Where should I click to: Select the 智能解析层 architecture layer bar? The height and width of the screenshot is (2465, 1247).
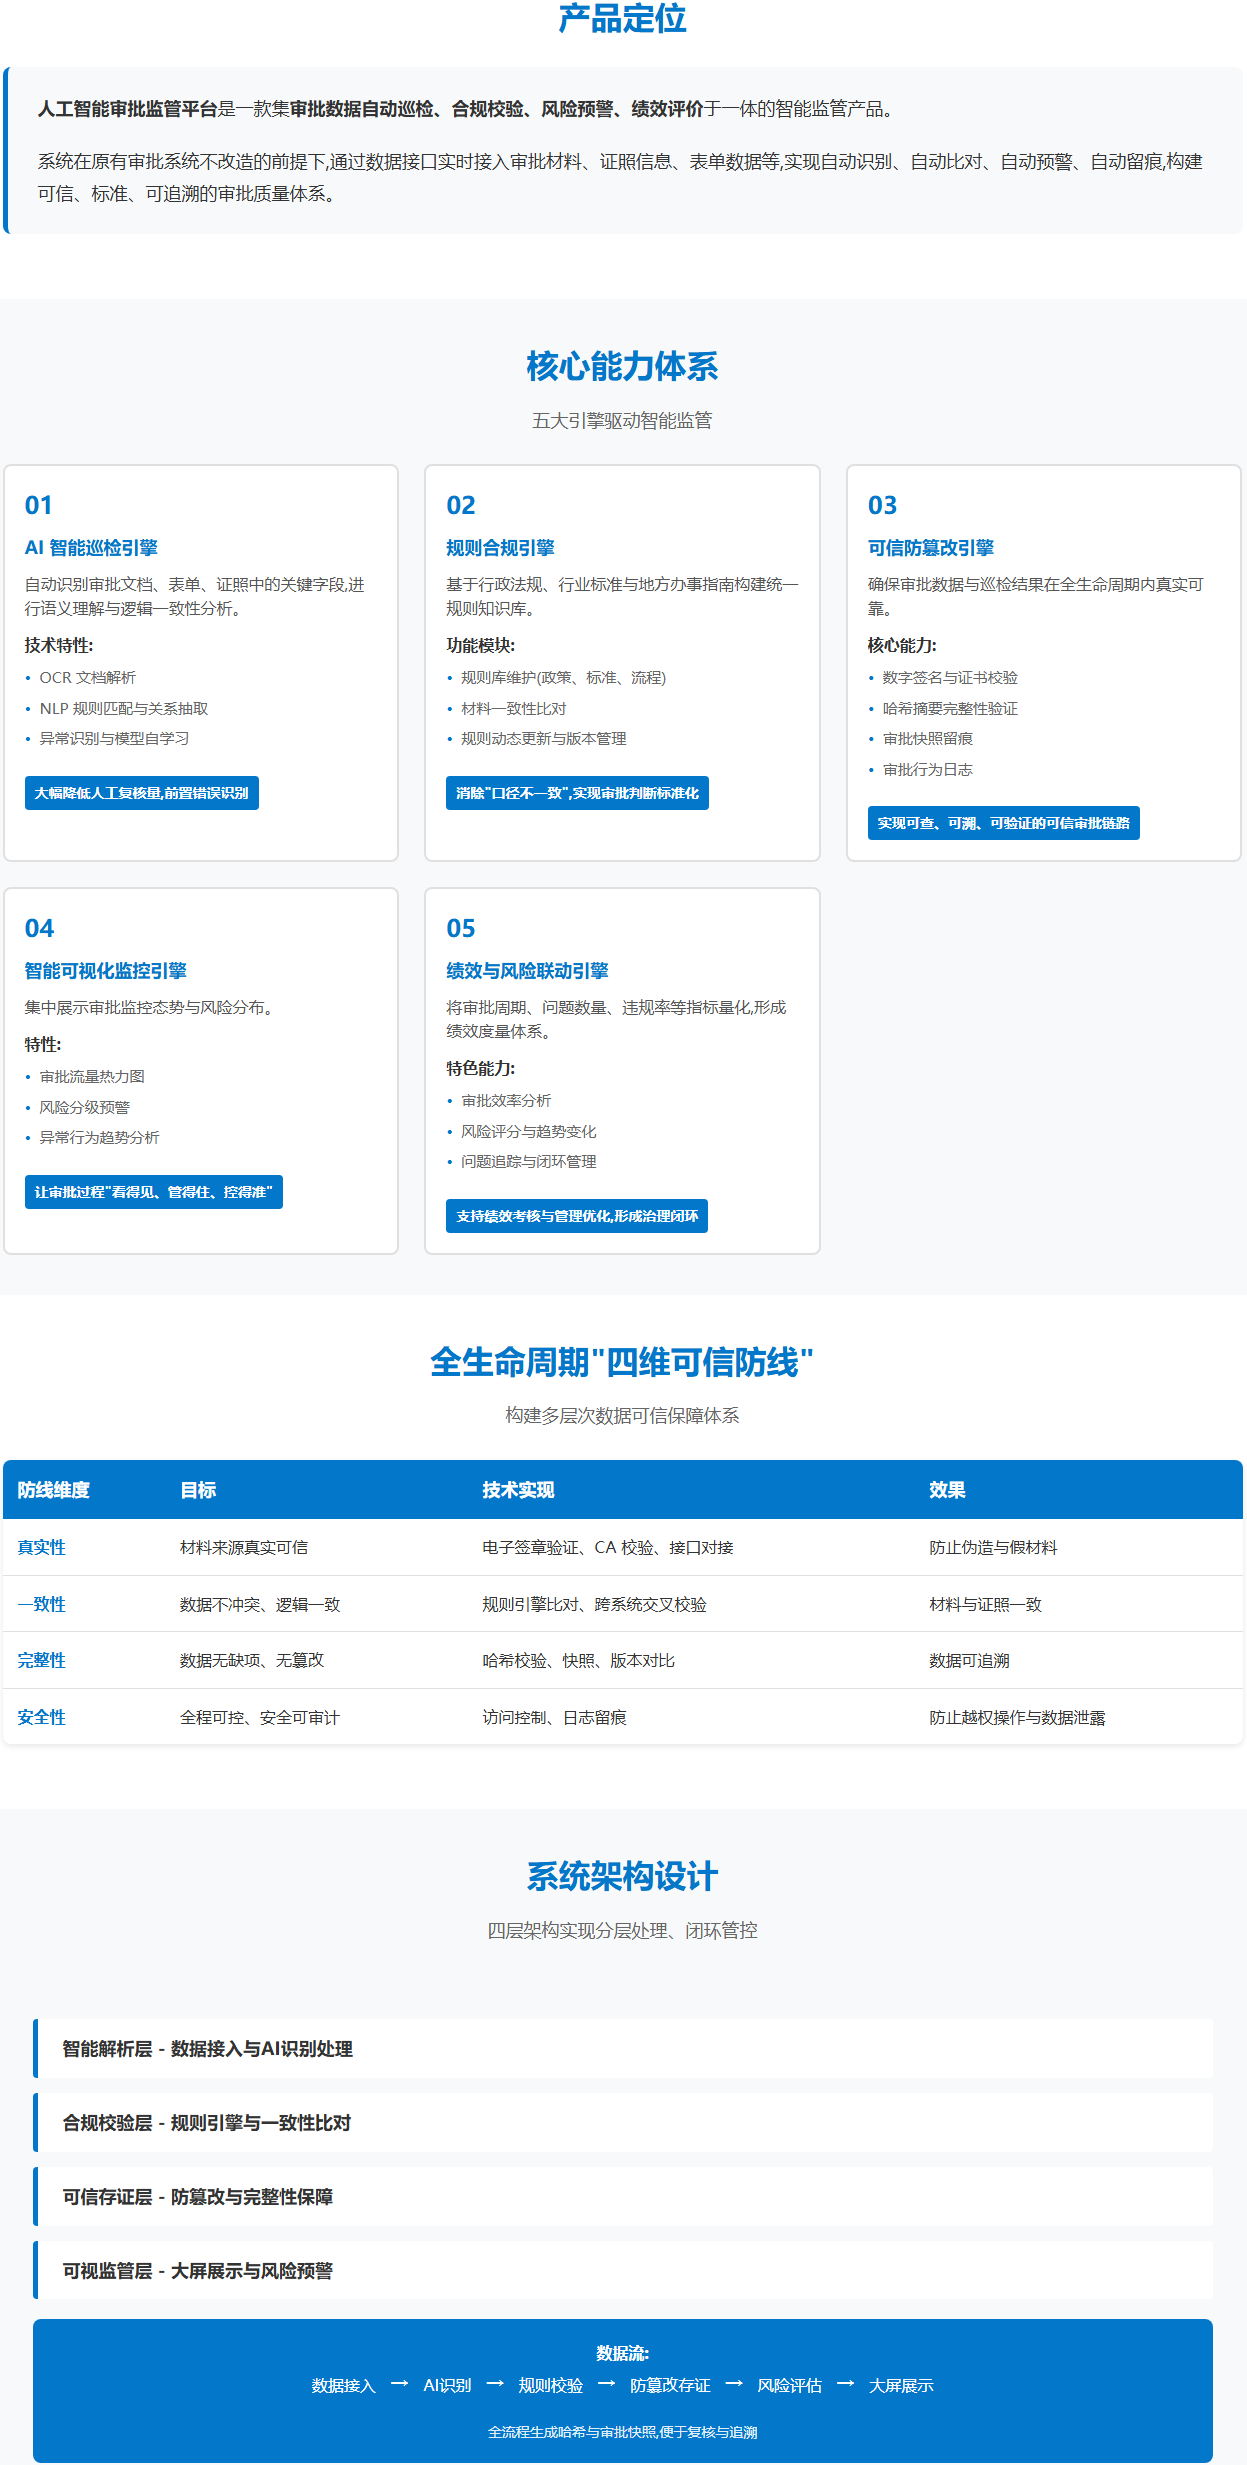[x=622, y=2049]
